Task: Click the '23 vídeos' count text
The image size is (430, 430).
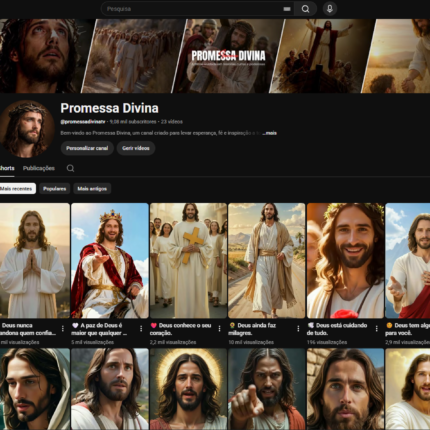Action: point(172,122)
